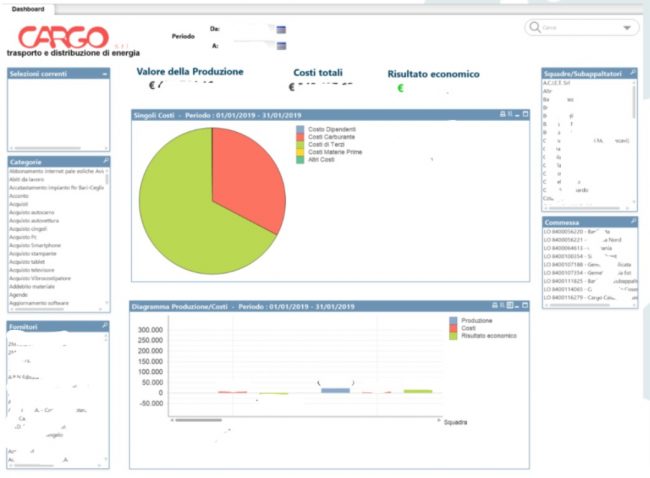Viewport: 650px width, 478px height.
Task: Click the Costo Dipendenti legend color swatch
Action: (x=300, y=130)
